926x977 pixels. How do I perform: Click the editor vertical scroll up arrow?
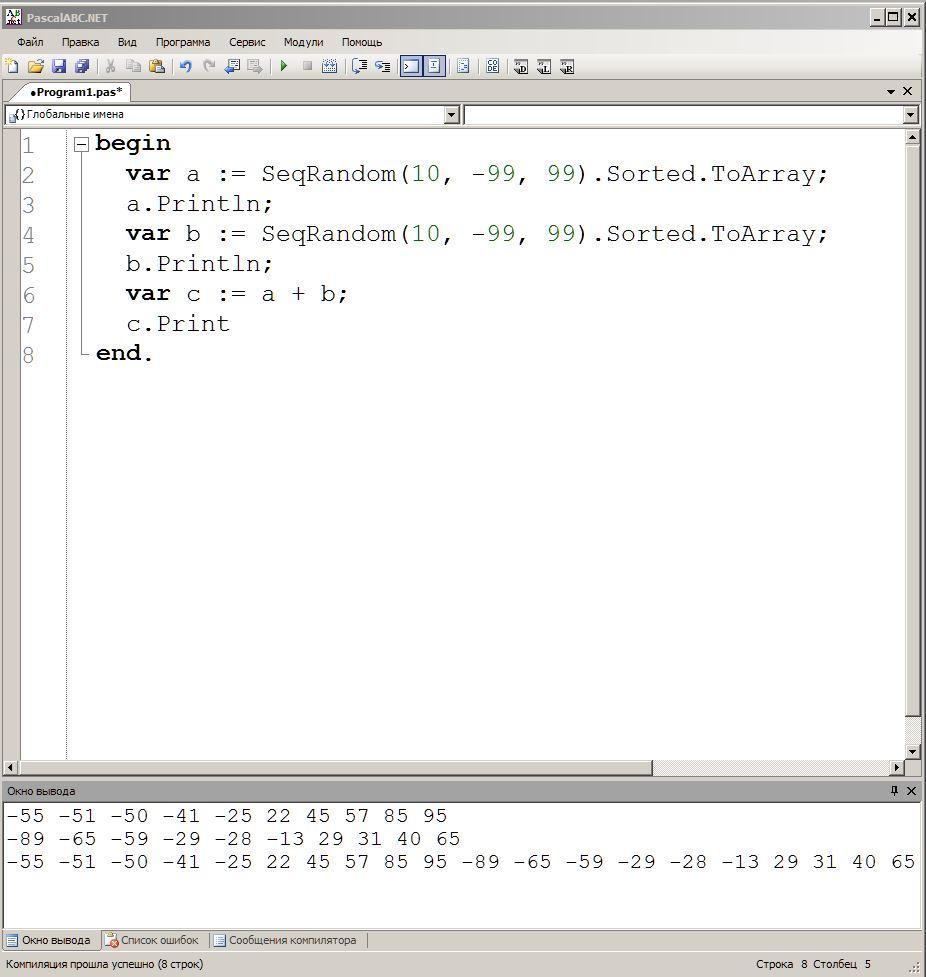(912, 137)
